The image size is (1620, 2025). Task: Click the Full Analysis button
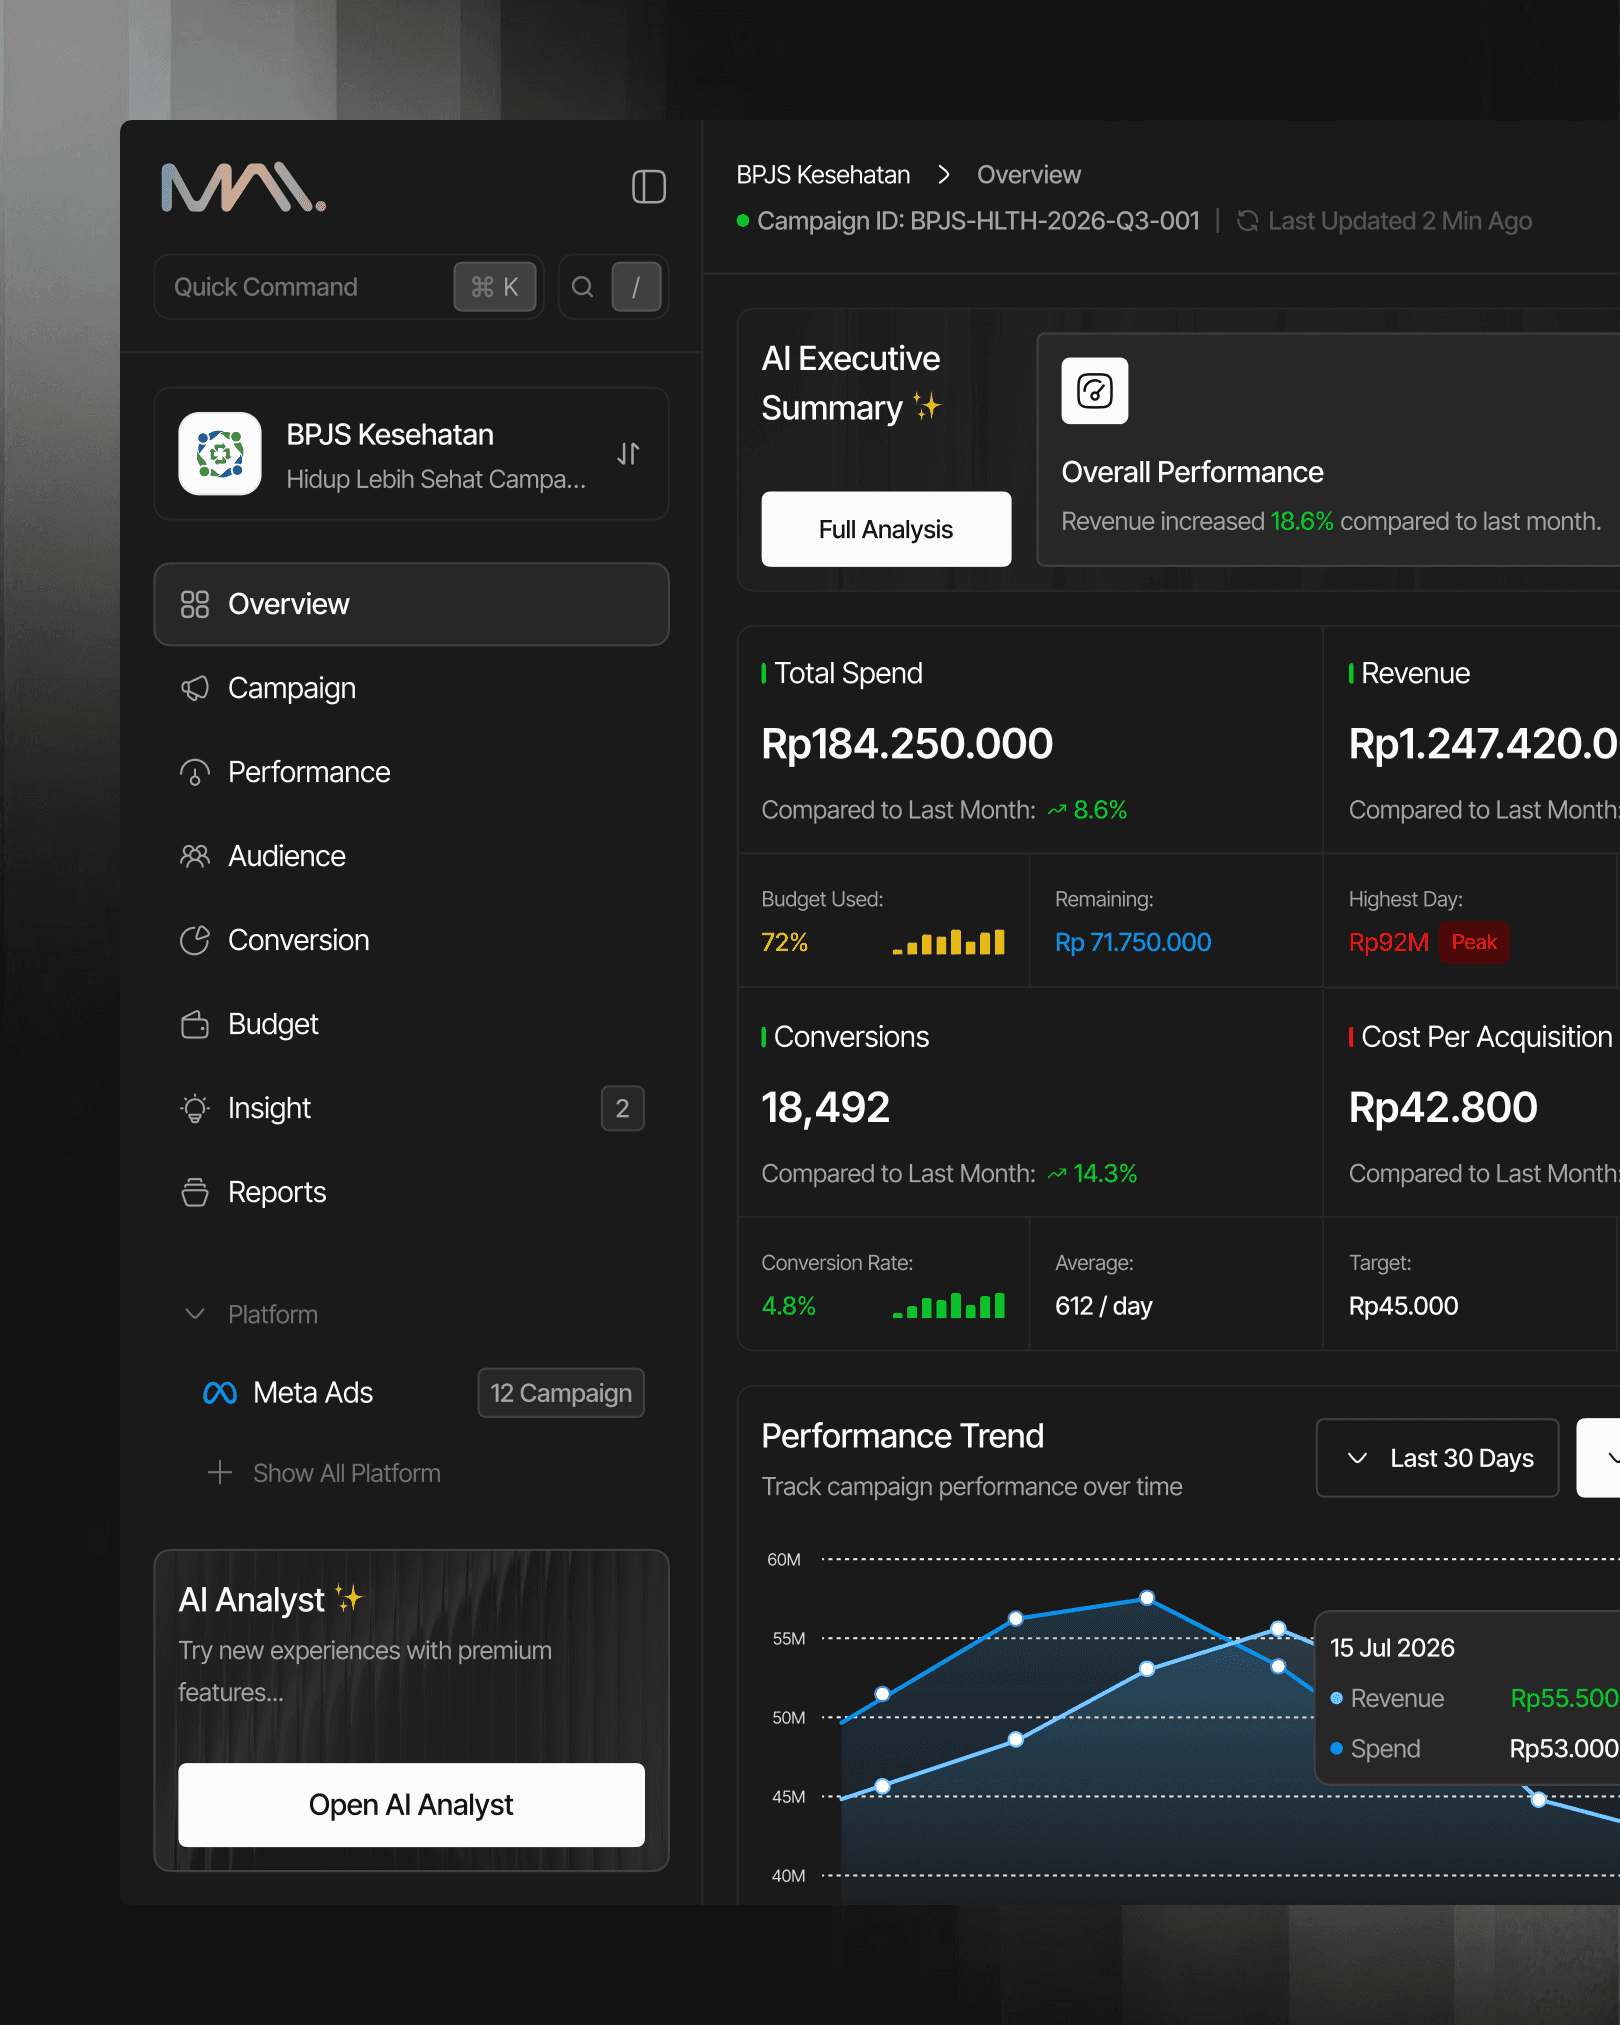(886, 529)
